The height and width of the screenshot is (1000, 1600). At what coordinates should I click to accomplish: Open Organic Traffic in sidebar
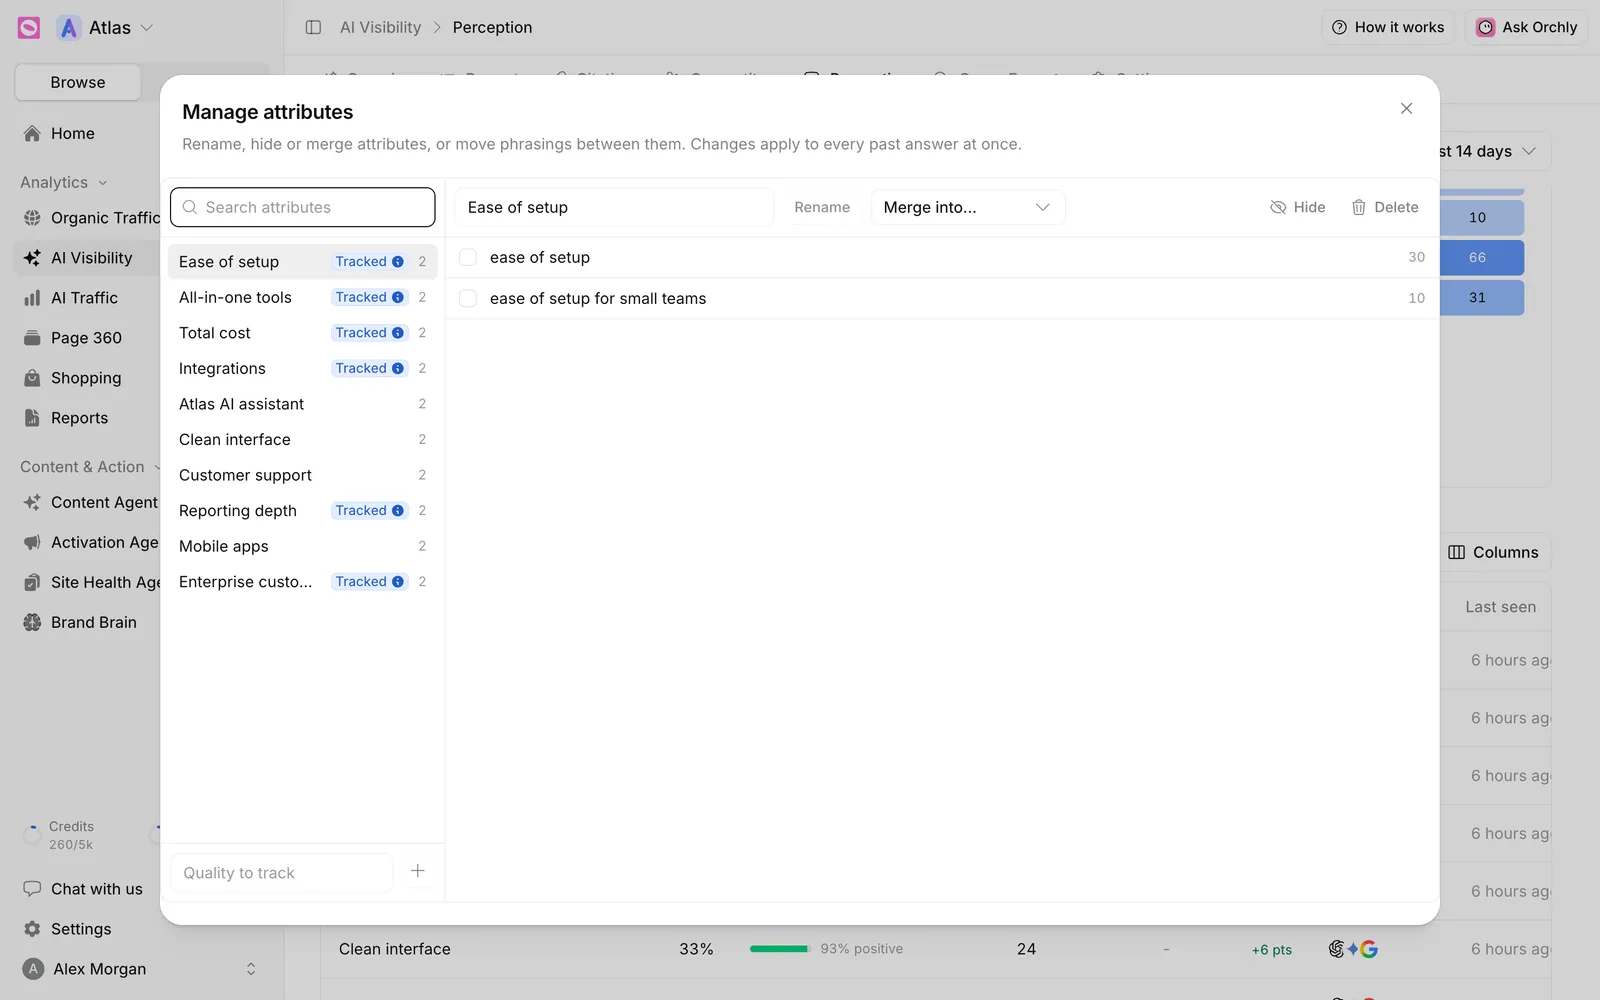[x=87, y=218]
